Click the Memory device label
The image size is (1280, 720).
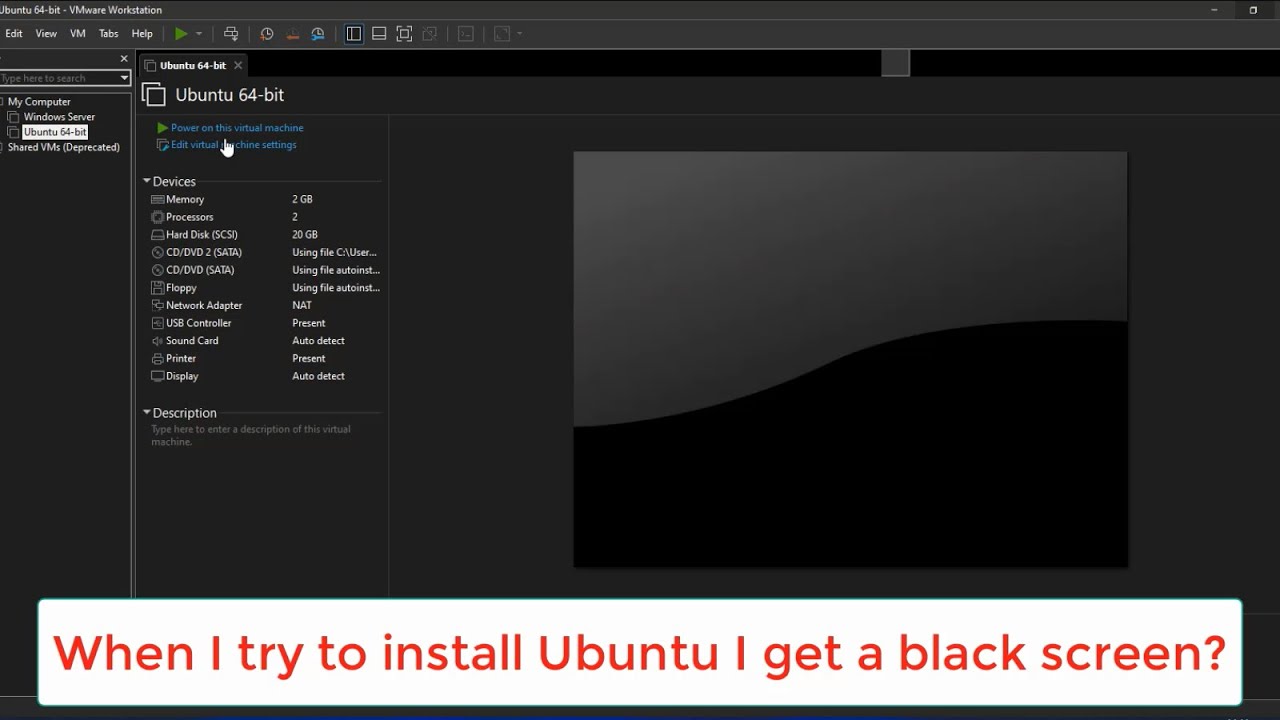[185, 199]
